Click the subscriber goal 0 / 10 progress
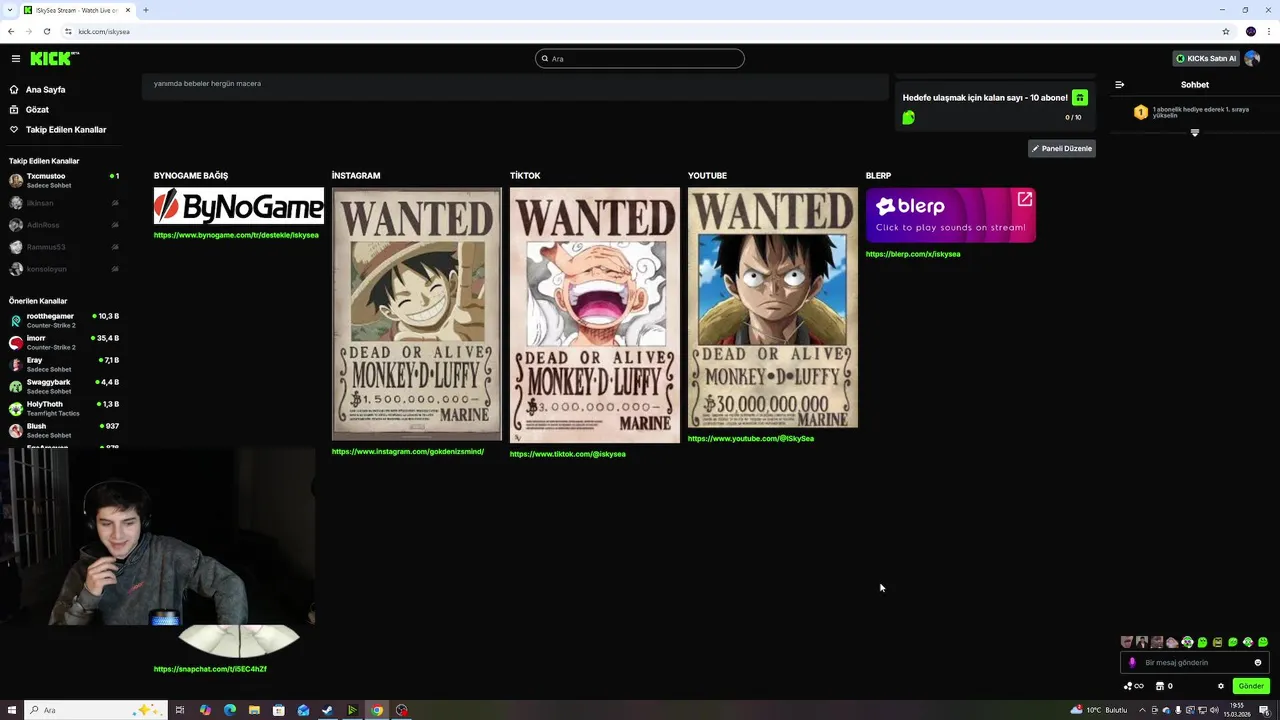Image resolution: width=1280 pixels, height=720 pixels. [x=1073, y=117]
